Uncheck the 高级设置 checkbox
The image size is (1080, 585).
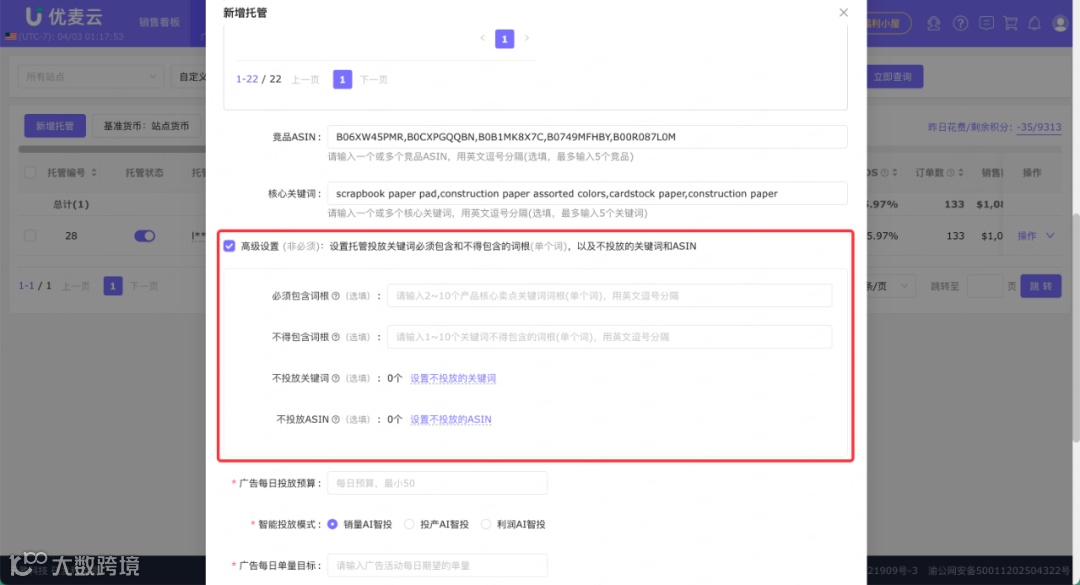230,245
